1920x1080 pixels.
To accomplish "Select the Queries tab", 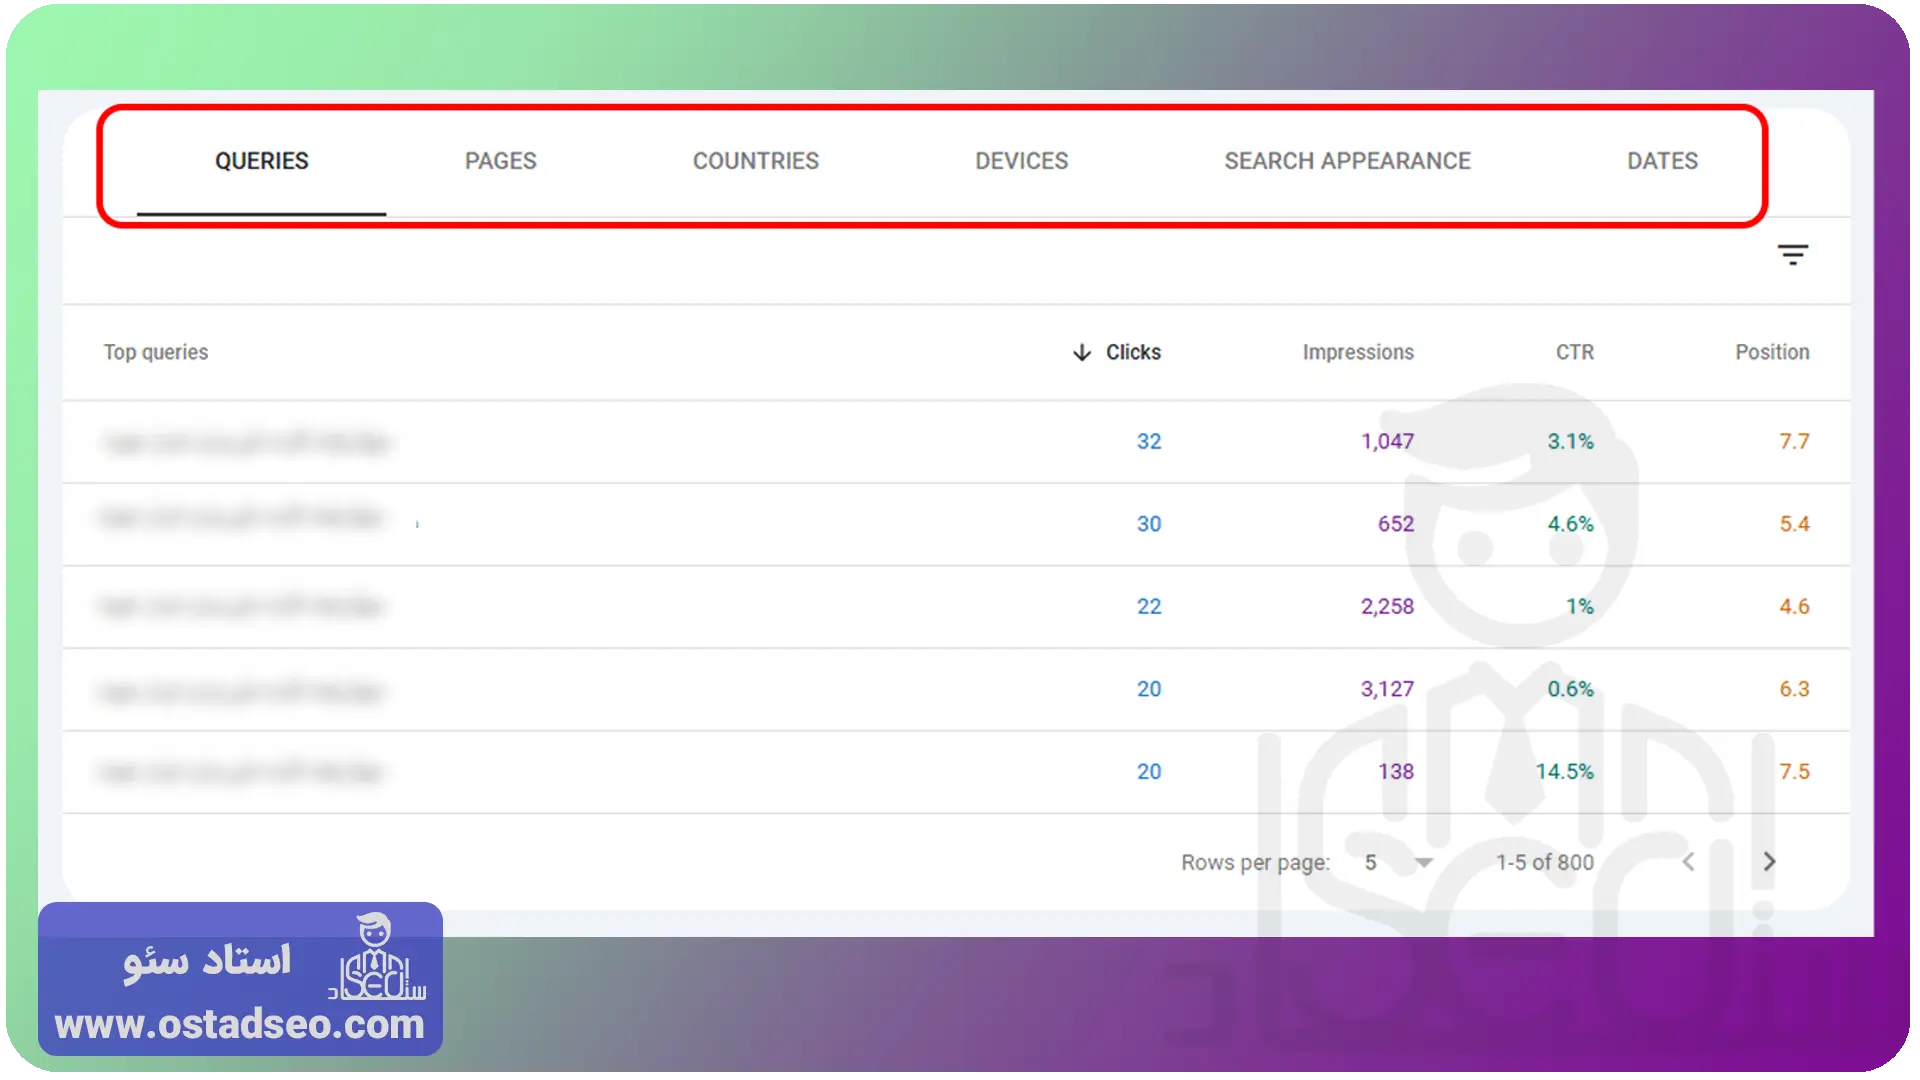I will (x=261, y=161).
